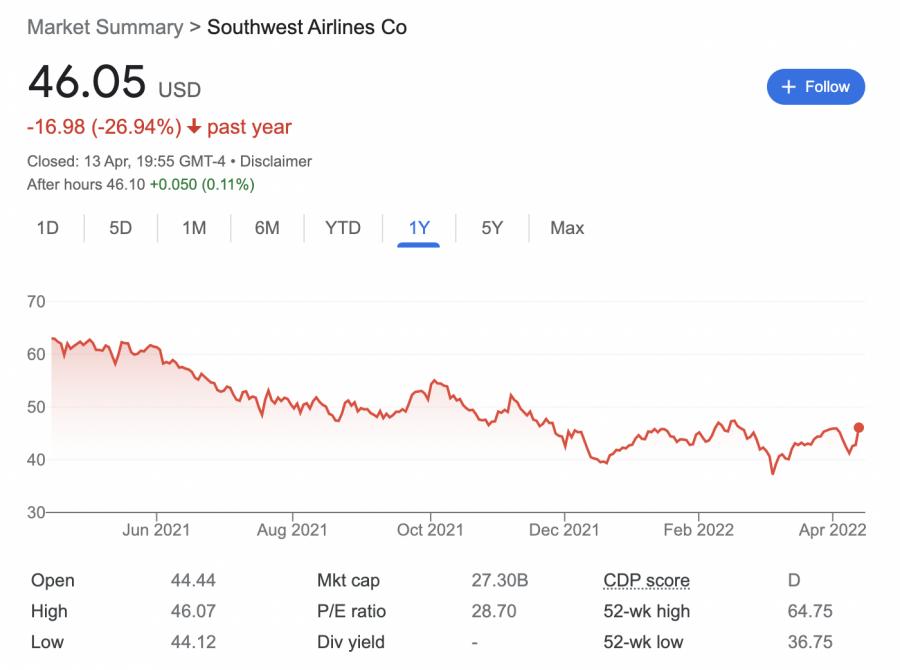Click the 46.05 price value
This screenshot has height=670, width=900.
(87, 82)
